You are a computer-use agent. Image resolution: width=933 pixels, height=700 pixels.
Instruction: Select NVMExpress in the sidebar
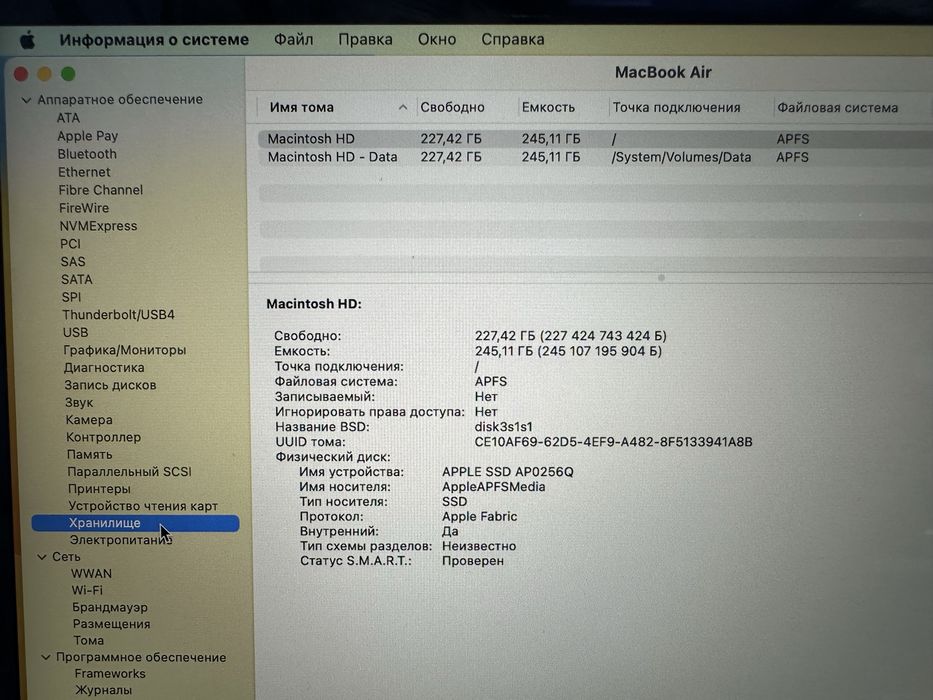click(x=98, y=226)
